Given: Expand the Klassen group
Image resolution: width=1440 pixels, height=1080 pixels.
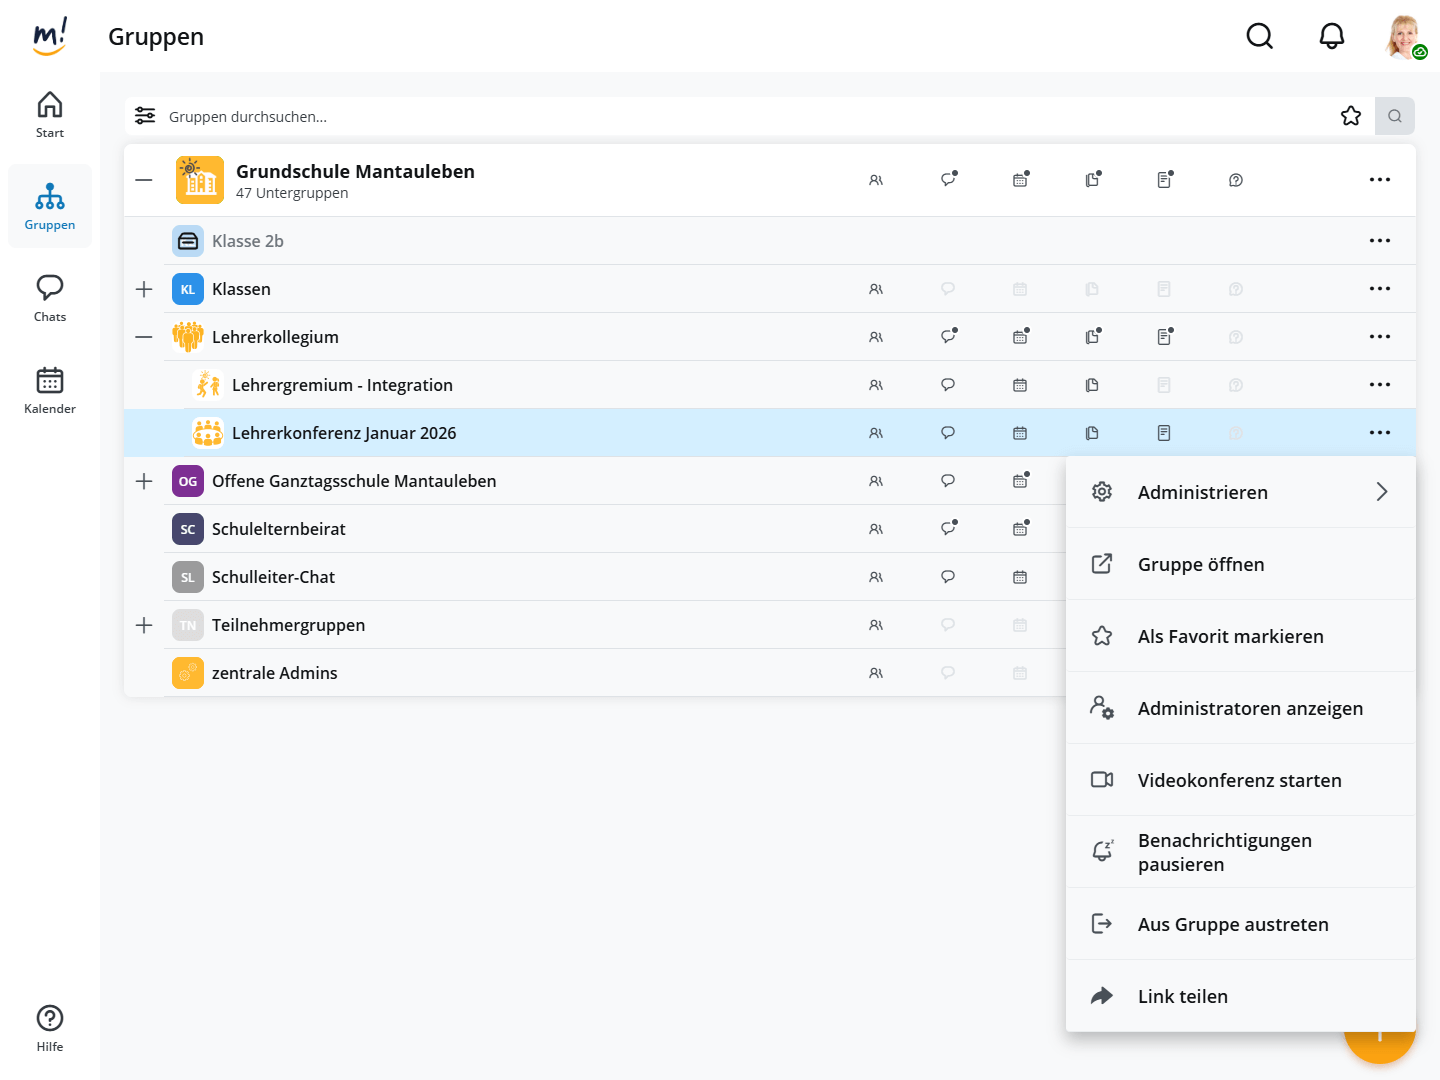Looking at the screenshot, I should [144, 289].
